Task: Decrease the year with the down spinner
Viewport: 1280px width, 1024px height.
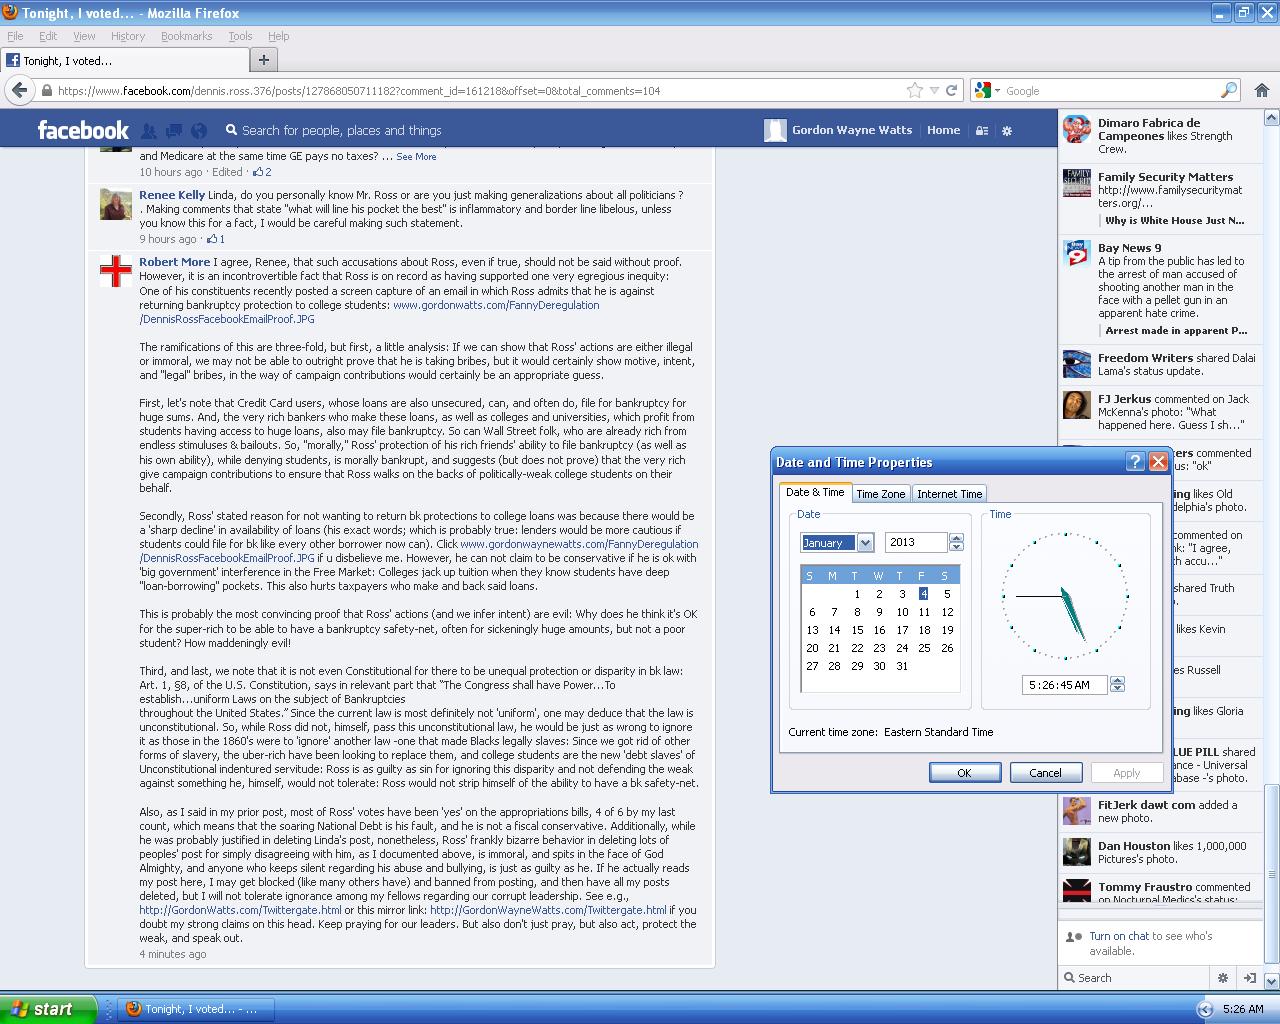Action: 956,547
